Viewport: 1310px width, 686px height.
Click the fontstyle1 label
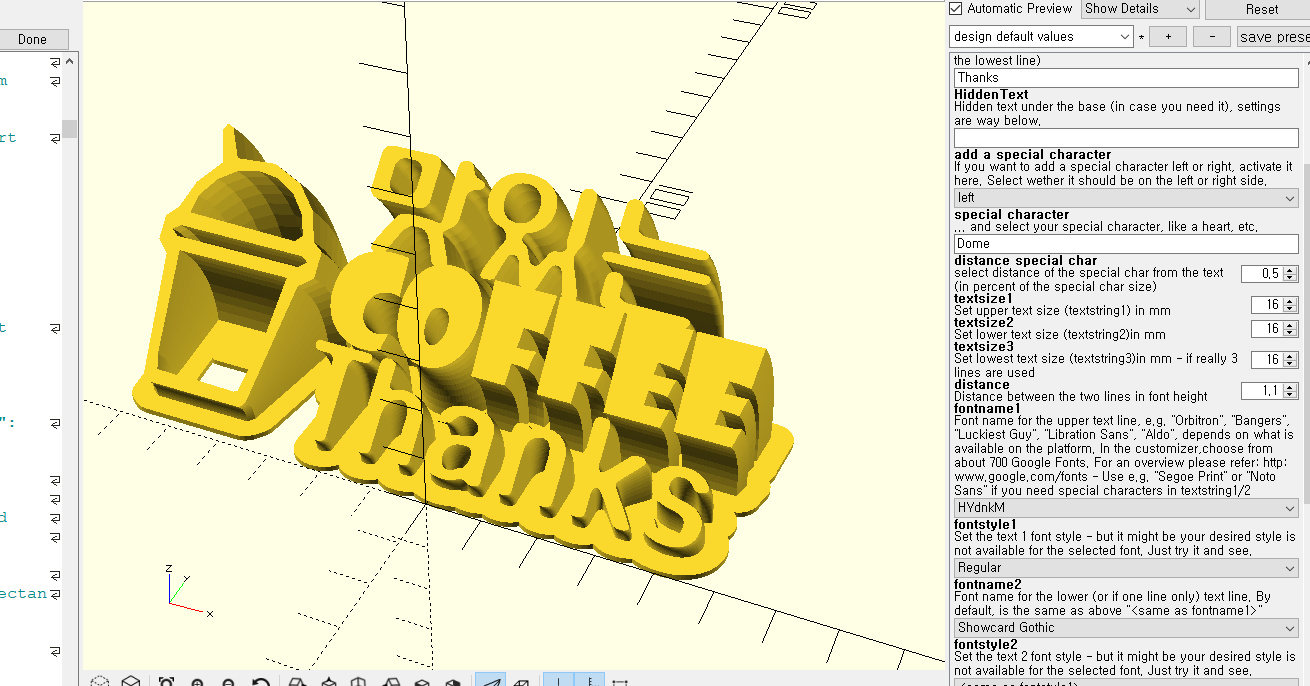tap(985, 524)
